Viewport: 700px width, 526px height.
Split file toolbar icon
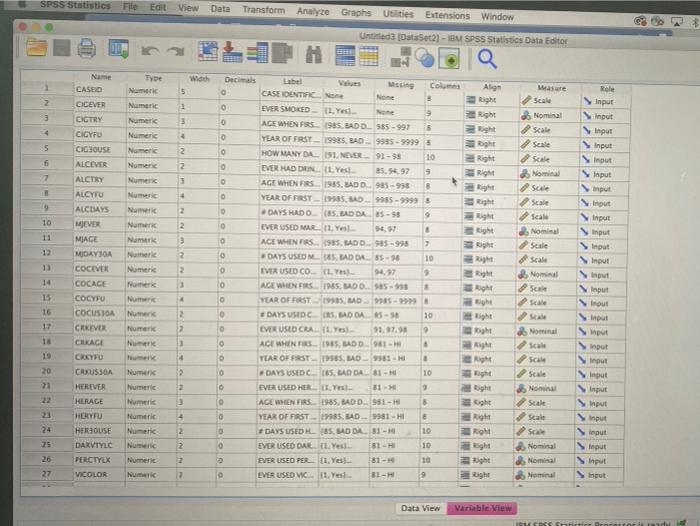coord(400,58)
